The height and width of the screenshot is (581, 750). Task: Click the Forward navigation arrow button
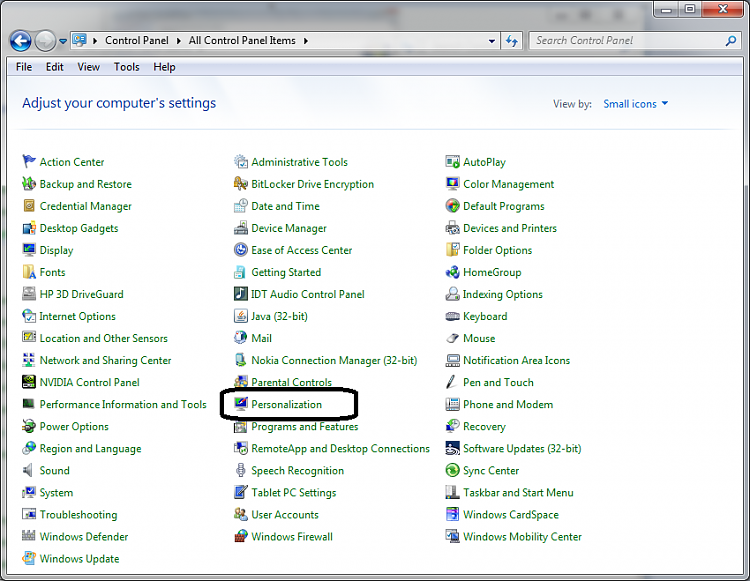pos(45,41)
